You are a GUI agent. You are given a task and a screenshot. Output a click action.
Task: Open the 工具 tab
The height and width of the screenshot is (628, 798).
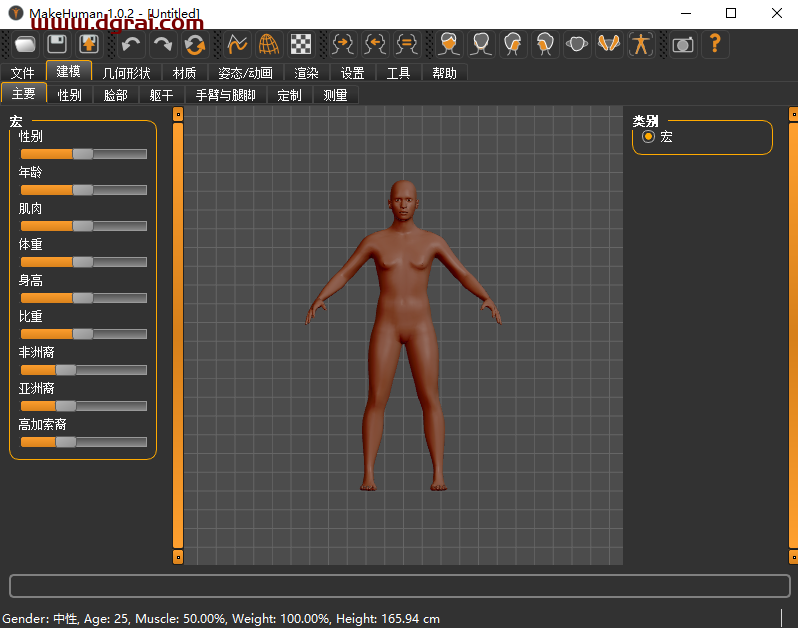[x=398, y=73]
